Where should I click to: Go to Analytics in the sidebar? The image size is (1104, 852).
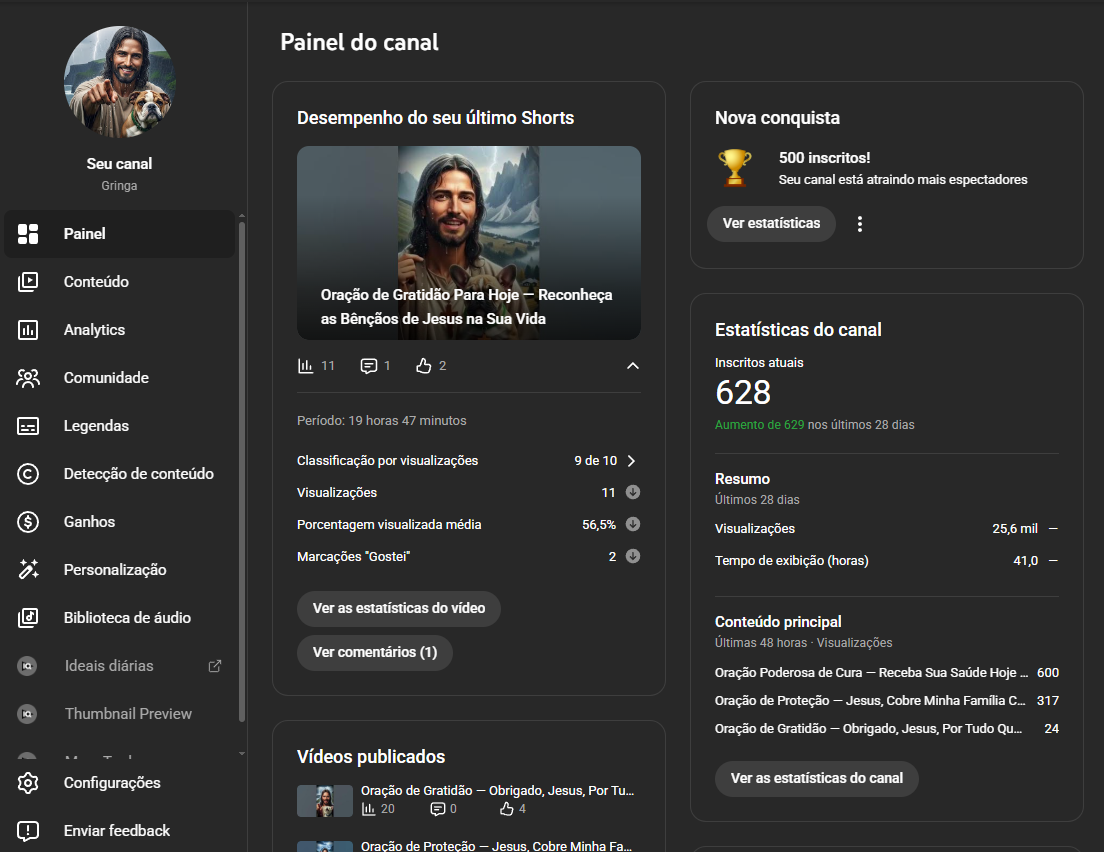[x=120, y=330]
